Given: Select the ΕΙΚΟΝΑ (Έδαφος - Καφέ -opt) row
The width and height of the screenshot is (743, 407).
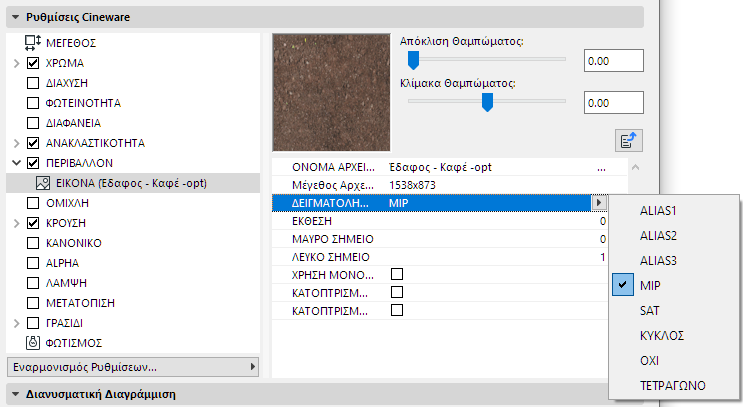Looking at the screenshot, I should (133, 183).
